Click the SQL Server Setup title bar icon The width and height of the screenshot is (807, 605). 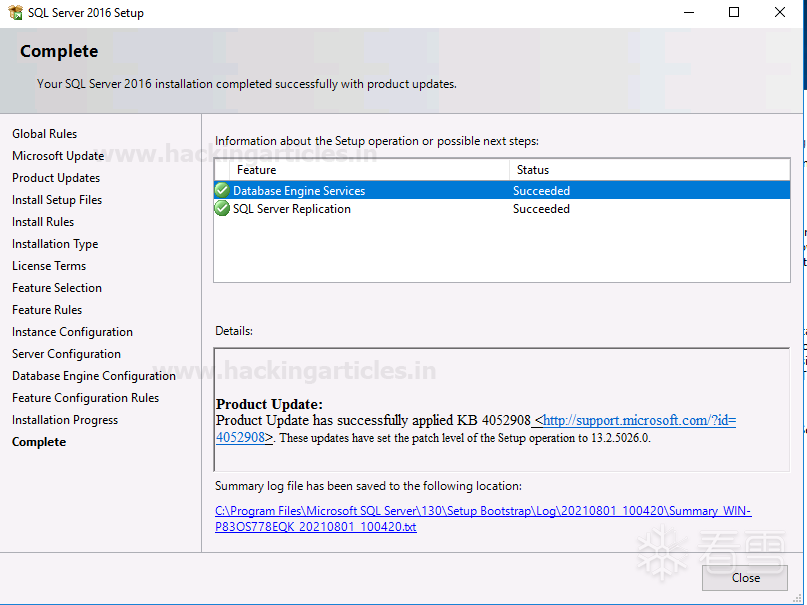[x=14, y=13]
